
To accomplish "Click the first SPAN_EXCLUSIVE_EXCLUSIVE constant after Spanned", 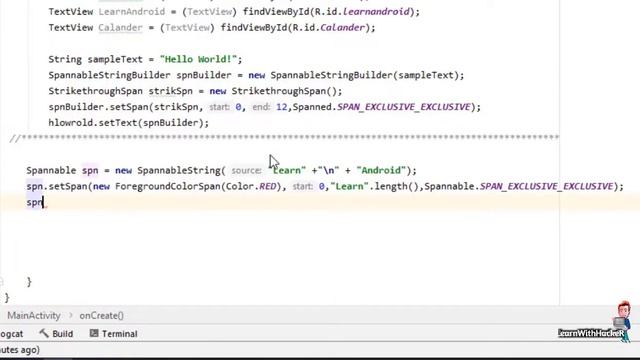I will (404, 107).
